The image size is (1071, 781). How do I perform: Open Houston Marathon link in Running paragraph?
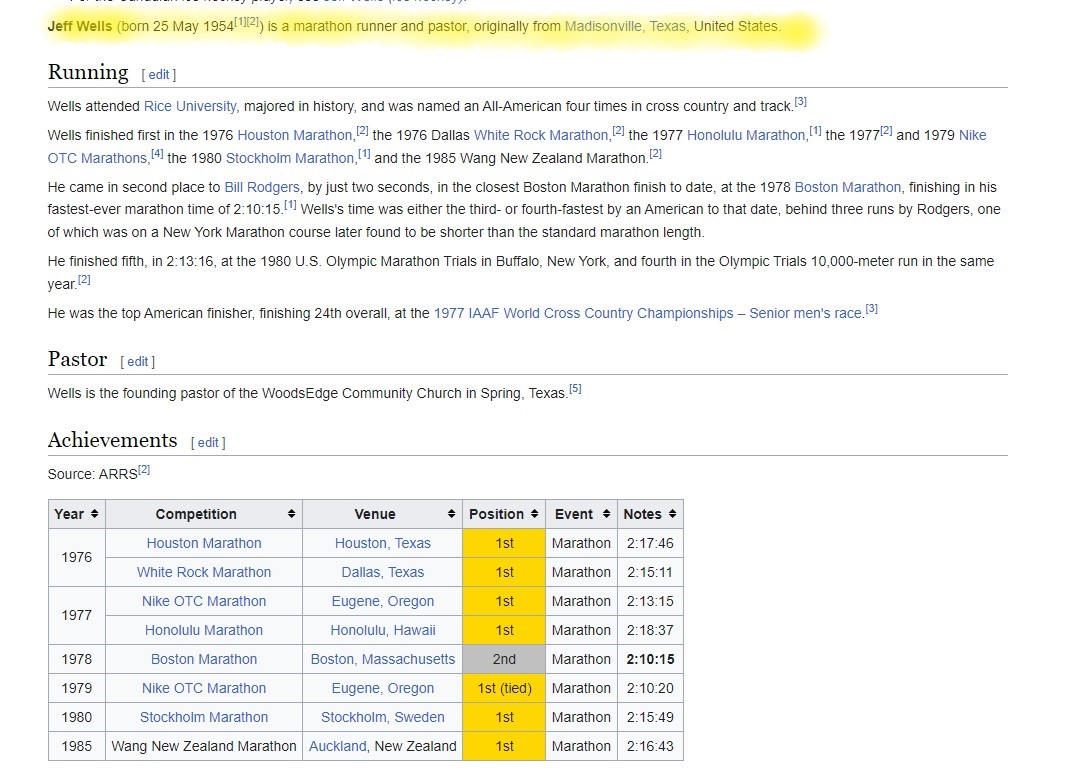click(294, 135)
